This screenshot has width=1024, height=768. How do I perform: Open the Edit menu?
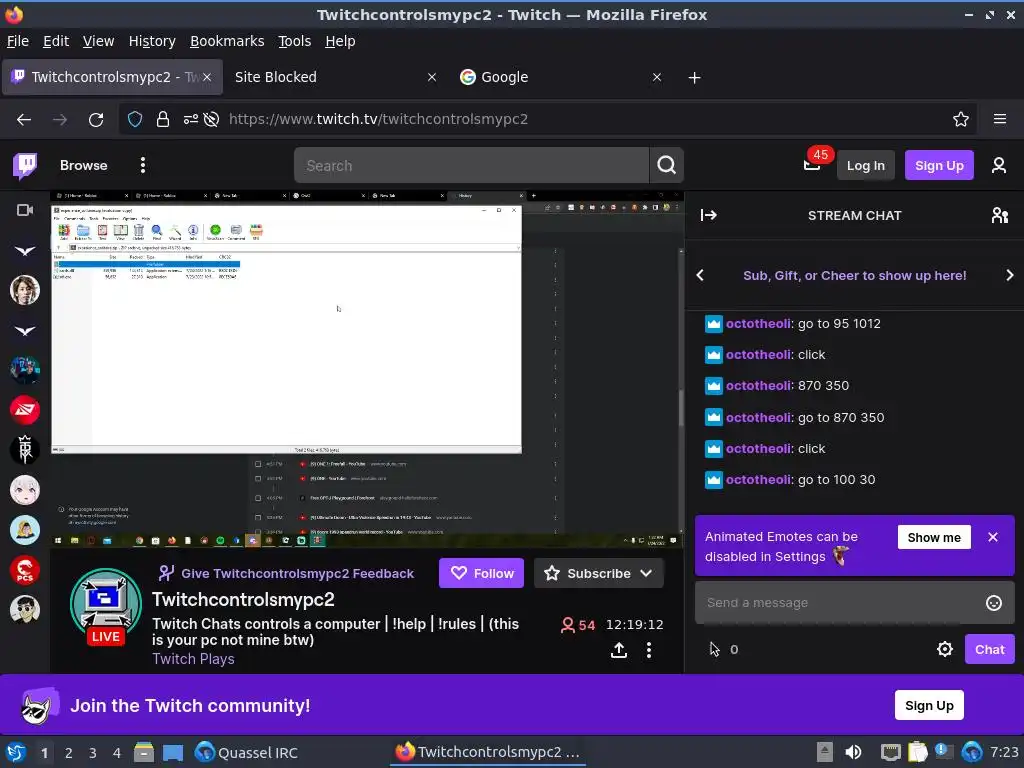[x=56, y=41]
